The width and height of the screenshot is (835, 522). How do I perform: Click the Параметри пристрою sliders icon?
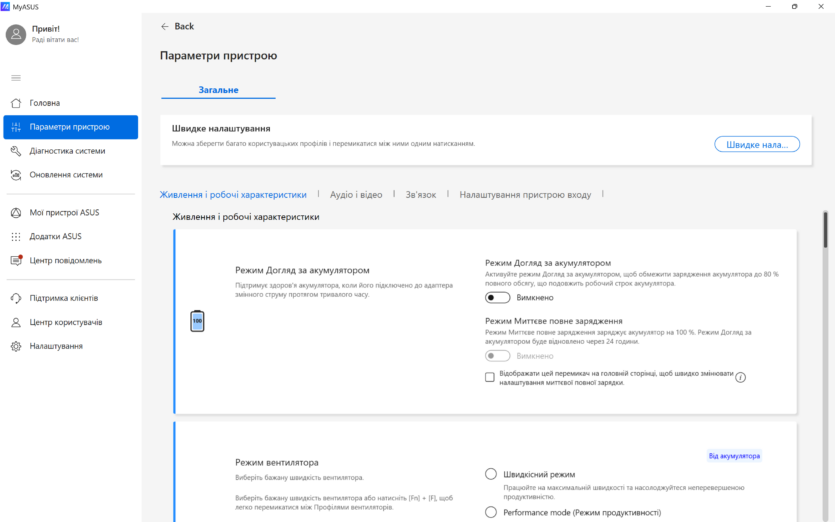(x=16, y=127)
